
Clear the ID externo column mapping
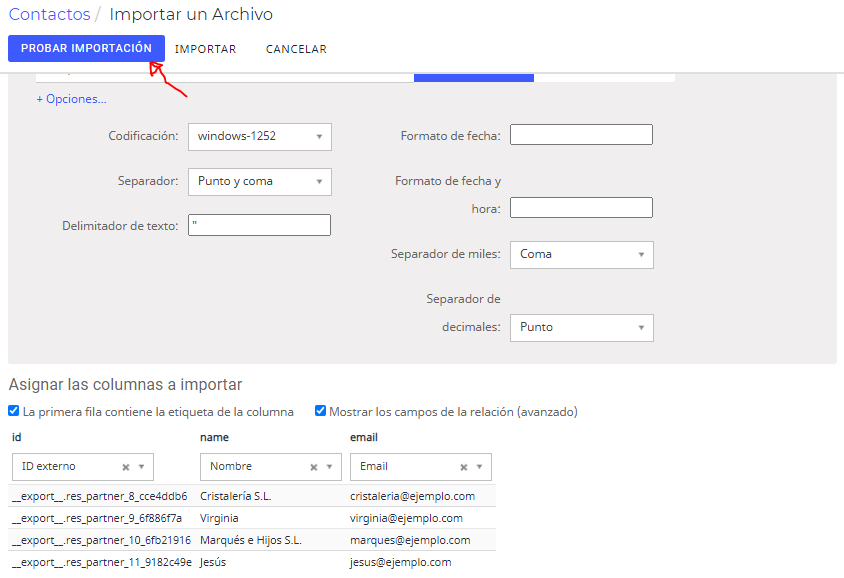[x=126, y=467]
